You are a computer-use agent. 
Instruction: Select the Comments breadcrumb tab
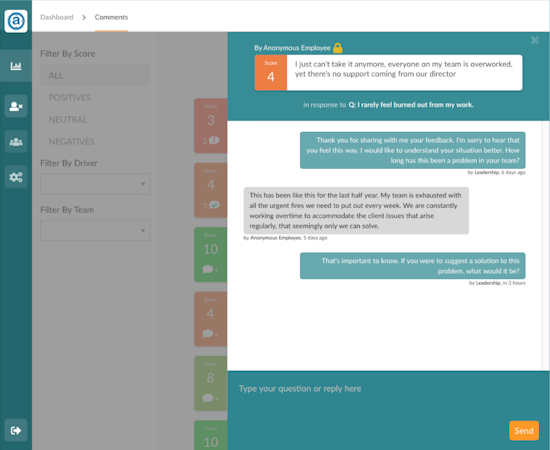point(111,17)
